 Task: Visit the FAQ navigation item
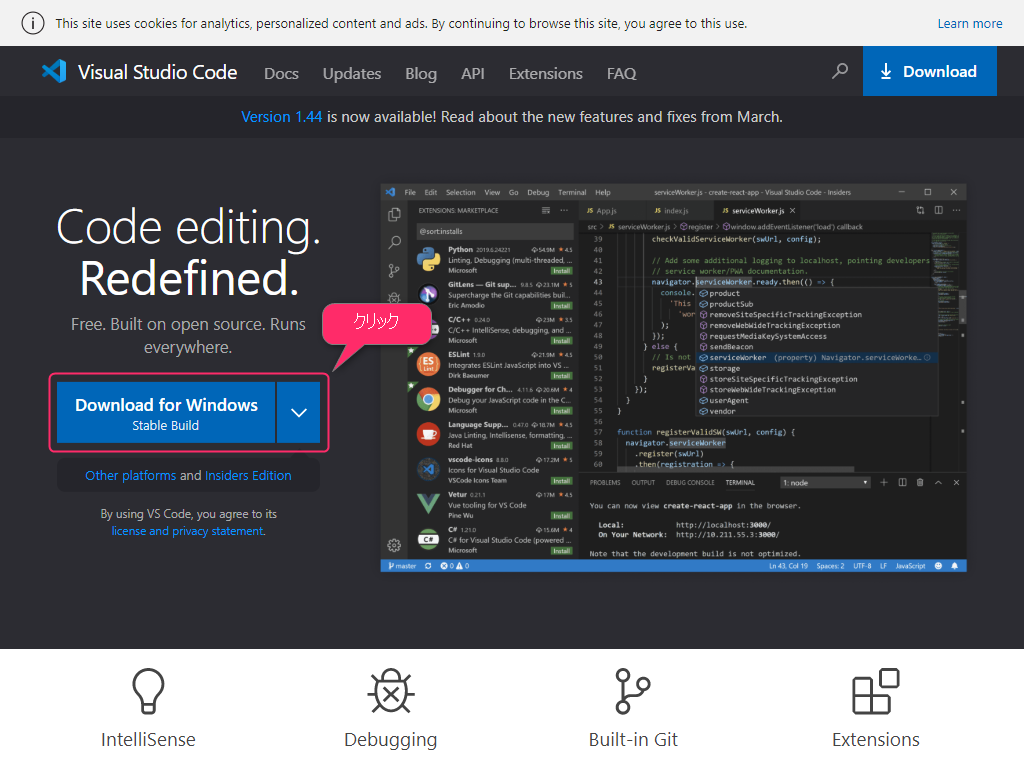point(621,73)
